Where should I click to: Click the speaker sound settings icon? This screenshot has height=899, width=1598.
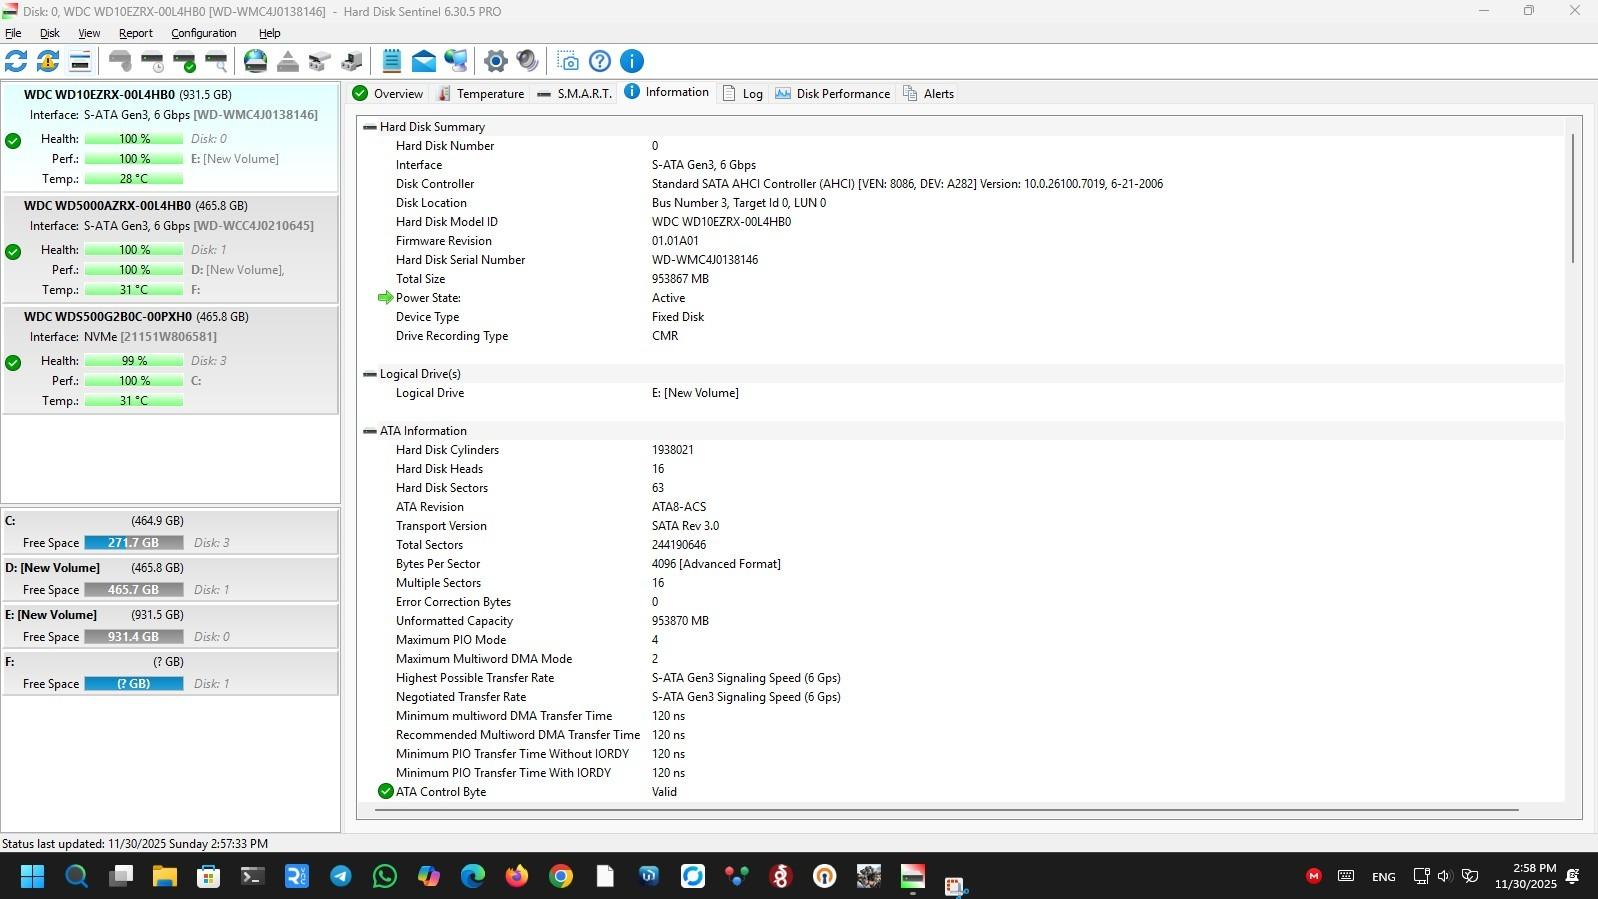pyautogui.click(x=527, y=61)
